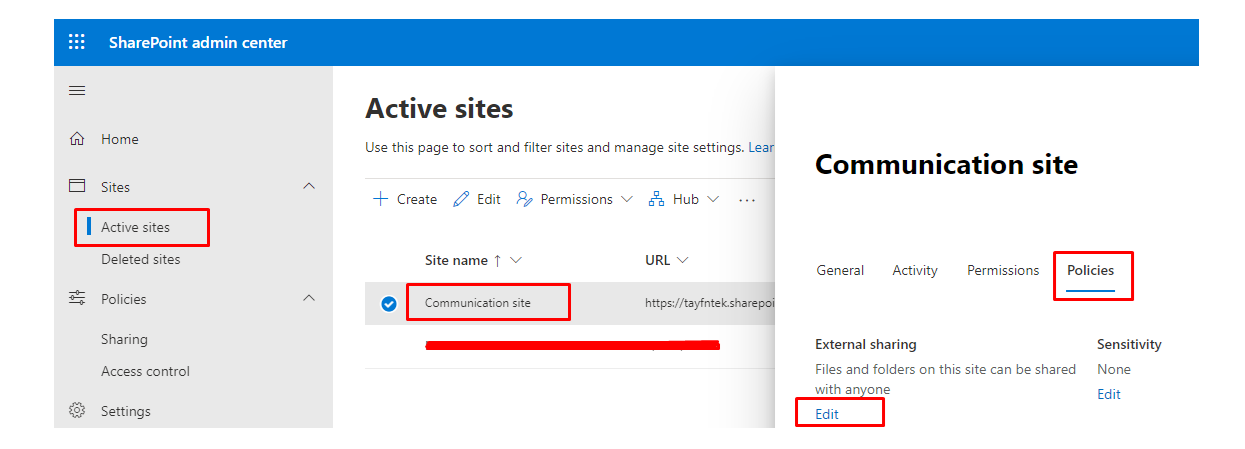Click the Edit pencil icon in toolbar
This screenshot has width=1245, height=449.
pyautogui.click(x=461, y=199)
